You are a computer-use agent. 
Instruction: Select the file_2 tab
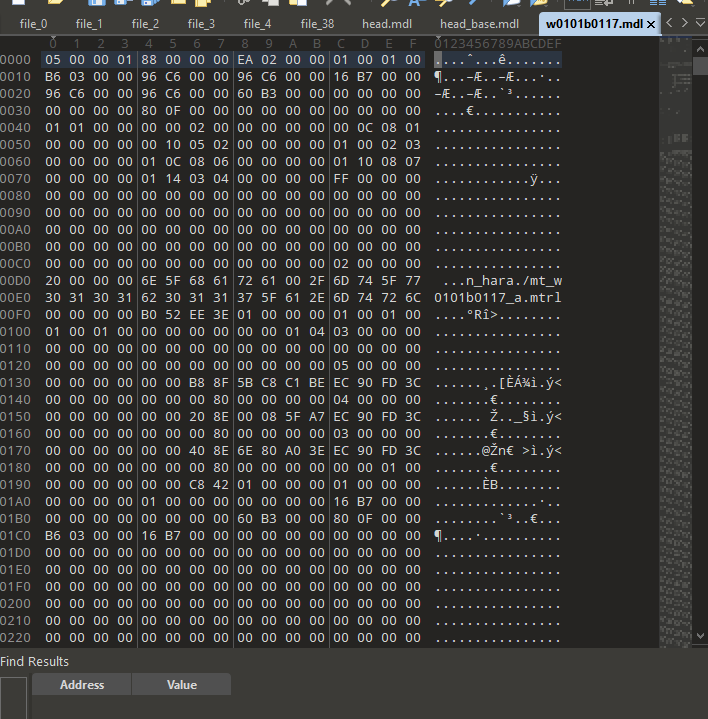(x=145, y=24)
